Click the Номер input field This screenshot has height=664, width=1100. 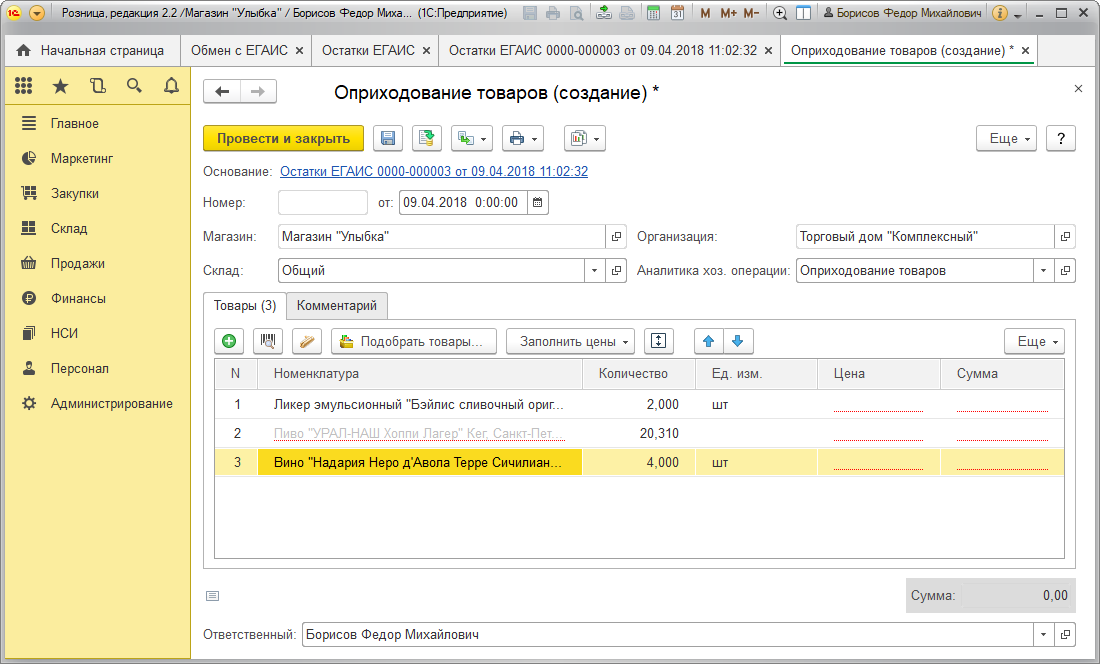(323, 203)
